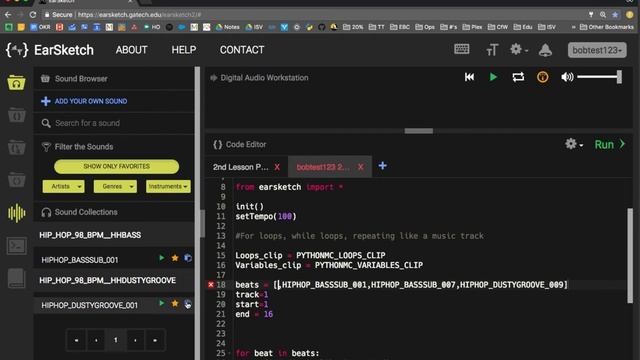Open Other Bookmarks folder

[x=607, y=27]
